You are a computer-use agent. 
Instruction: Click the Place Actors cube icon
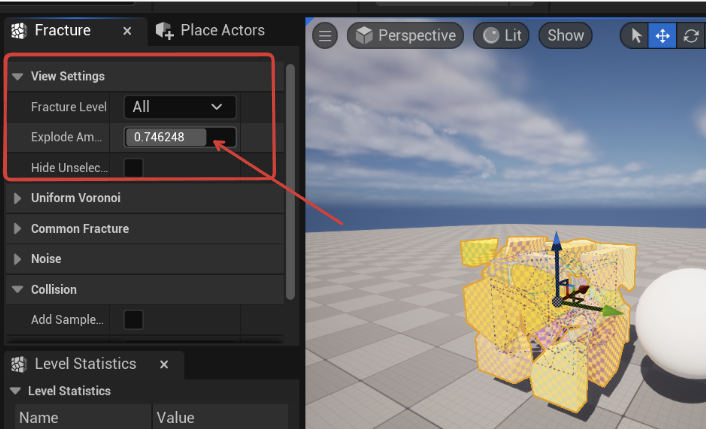164,31
